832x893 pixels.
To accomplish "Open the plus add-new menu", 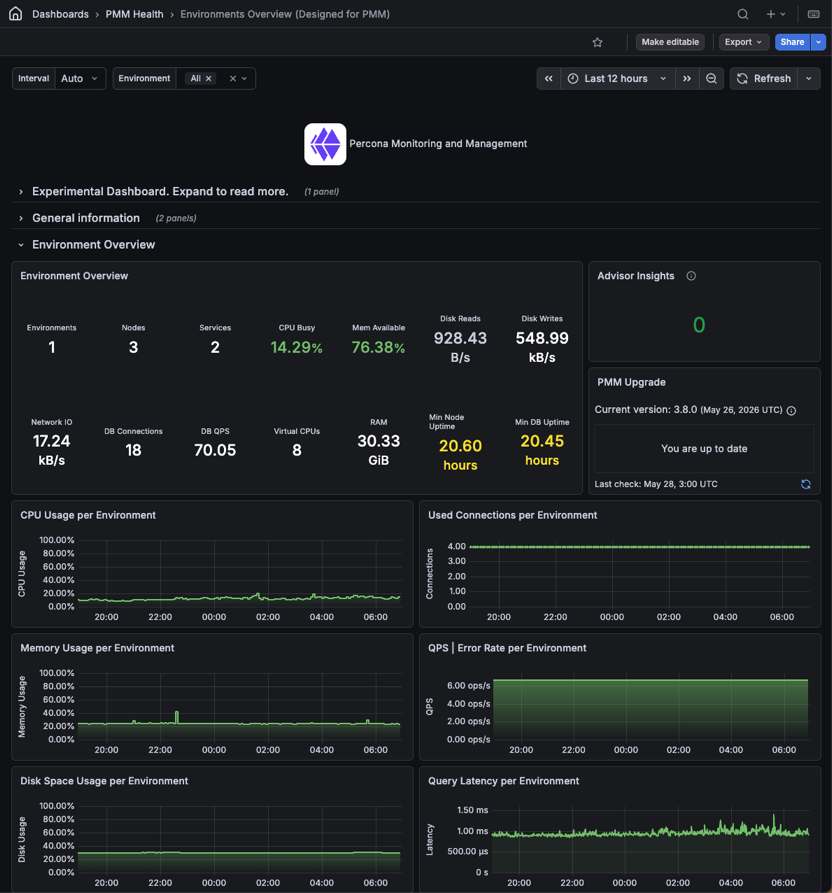I will (x=776, y=14).
